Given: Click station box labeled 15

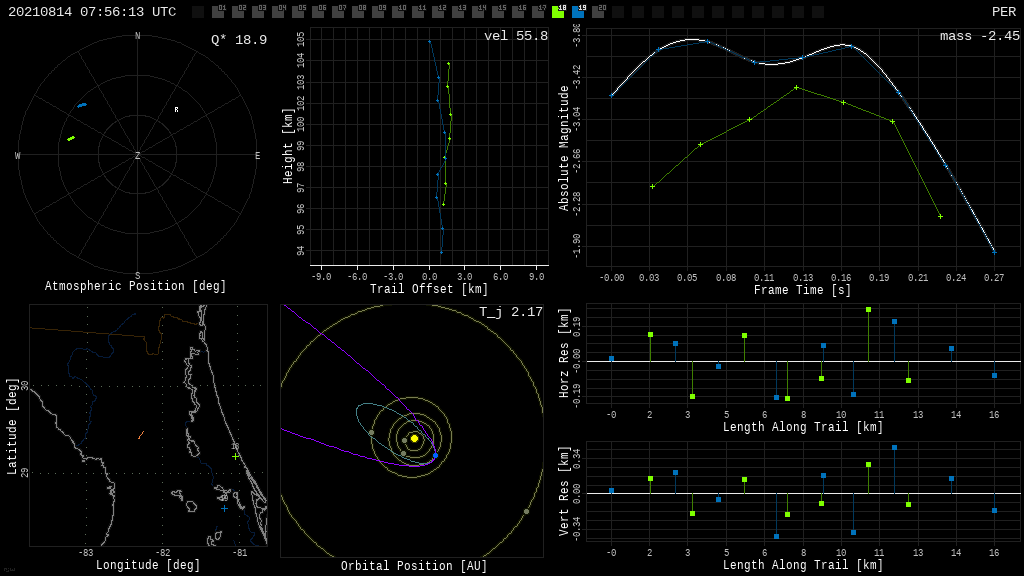Looking at the screenshot, I should [498, 11].
